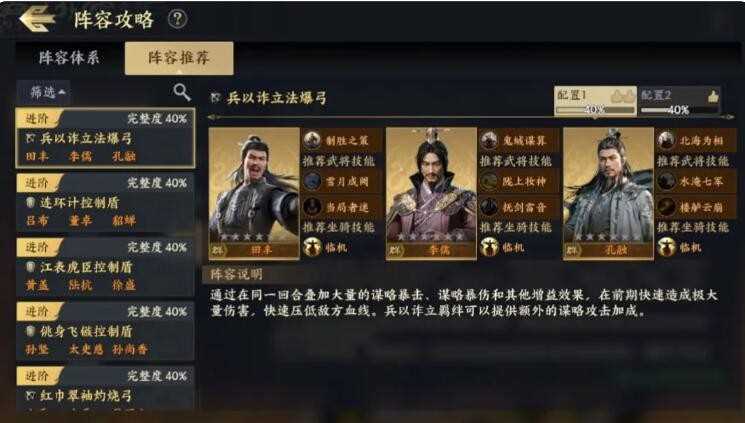Click thumbs-up icon on 配置2
745x423 pixels.
(713, 96)
